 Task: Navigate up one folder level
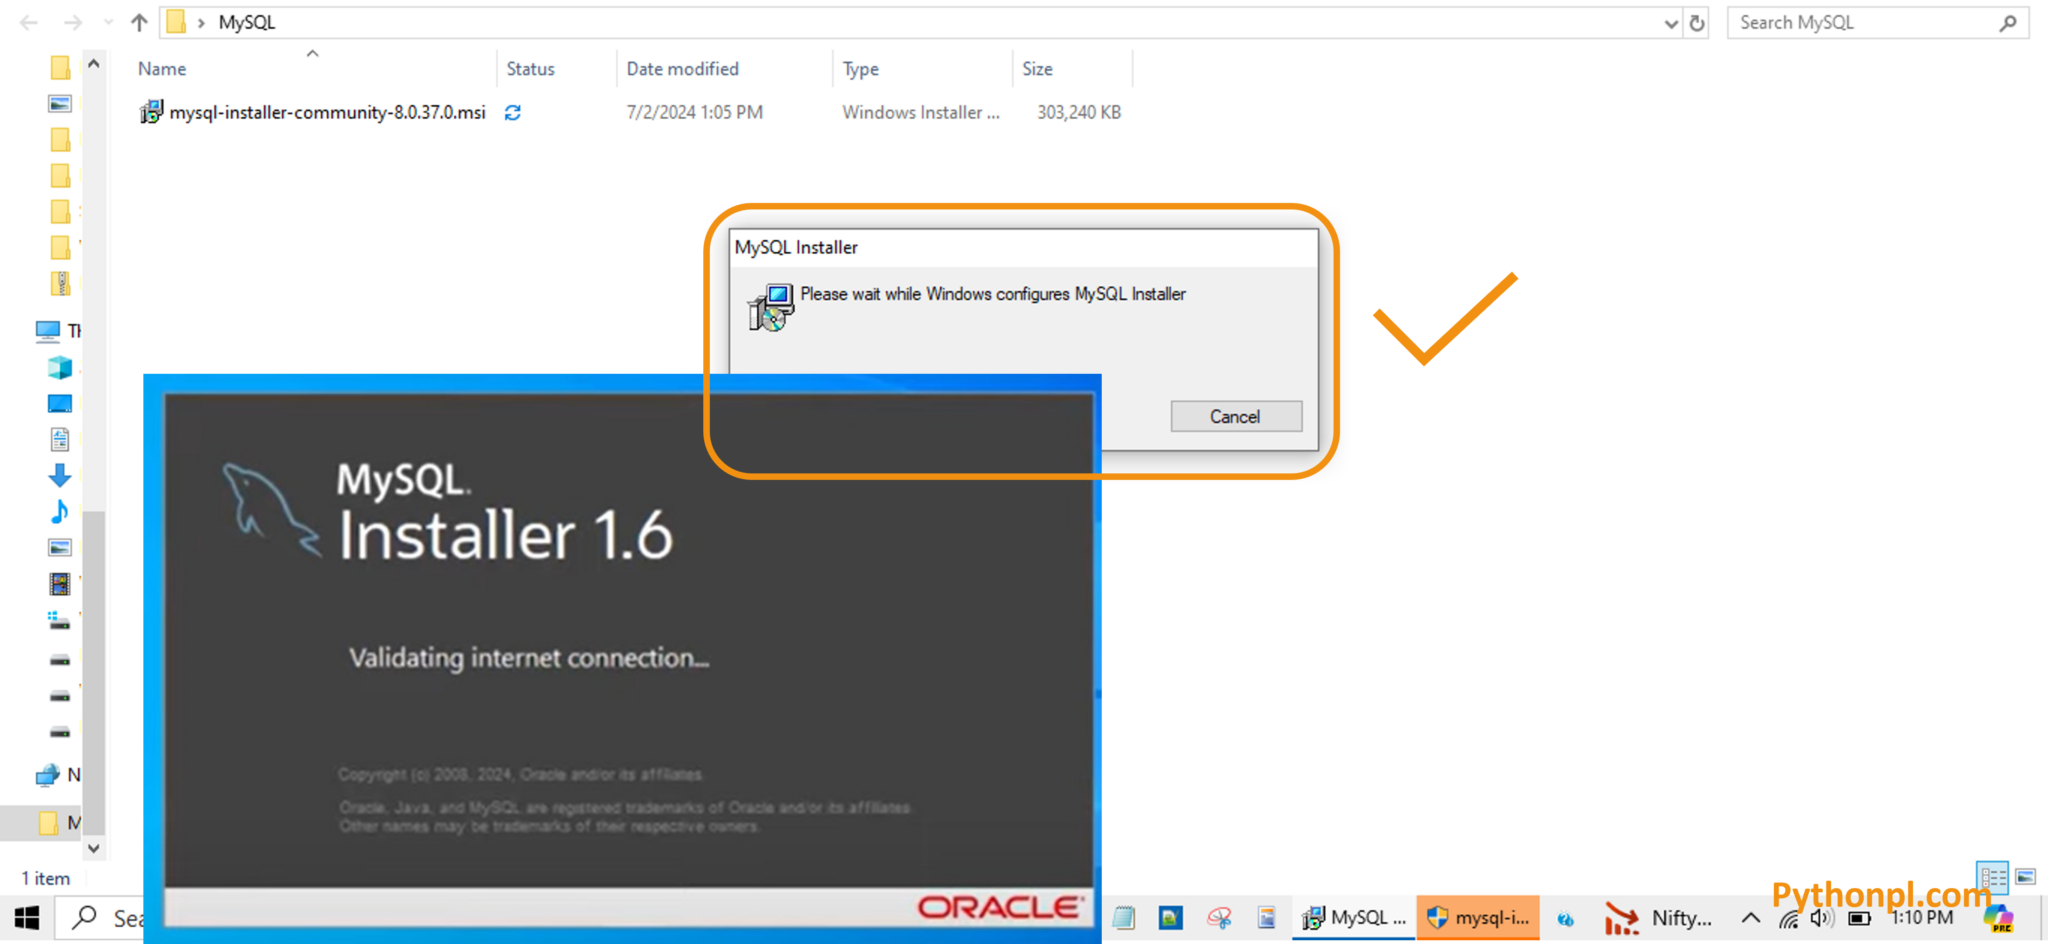coord(138,22)
